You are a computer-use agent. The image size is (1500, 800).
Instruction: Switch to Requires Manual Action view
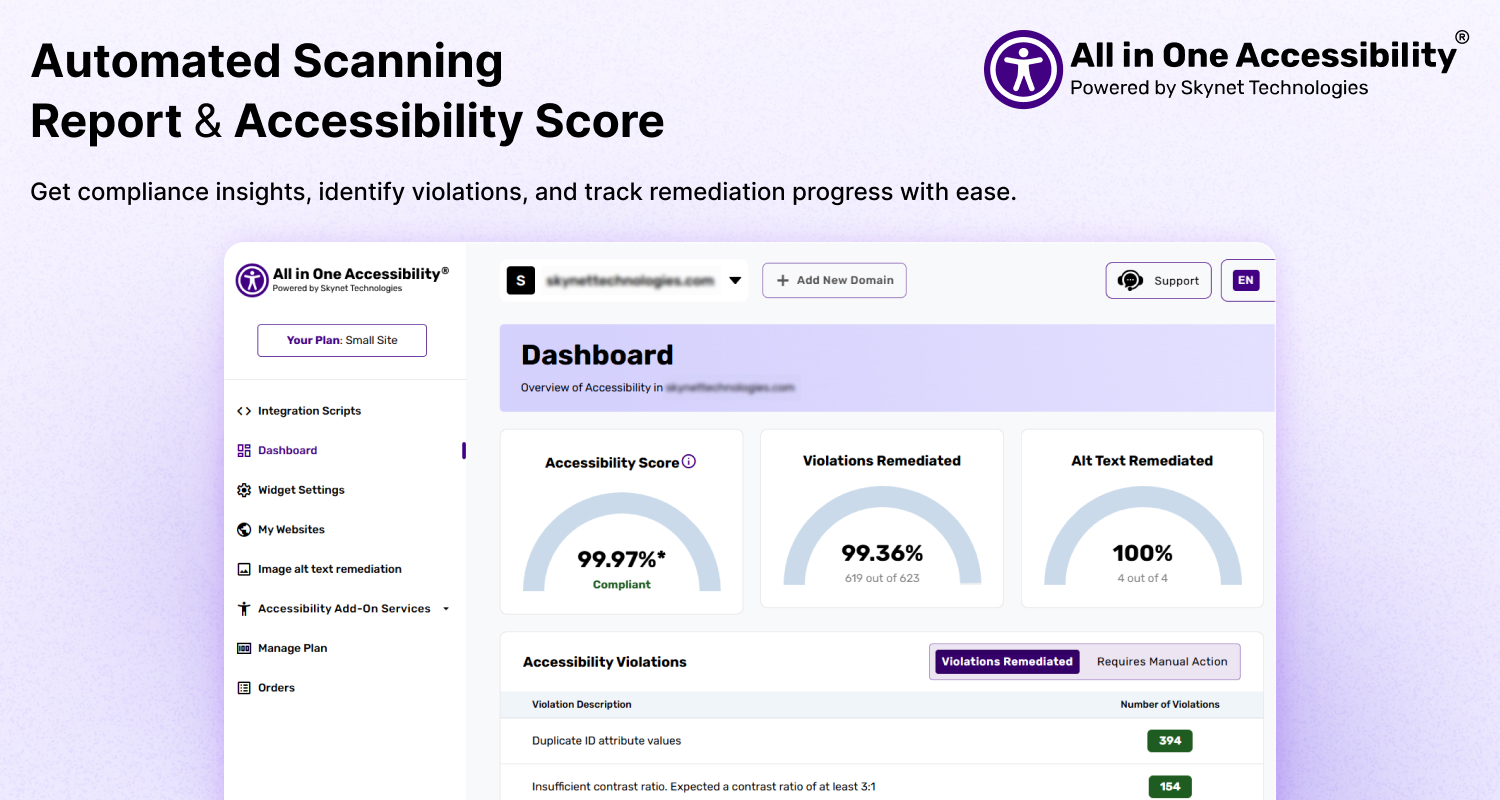(x=1162, y=662)
